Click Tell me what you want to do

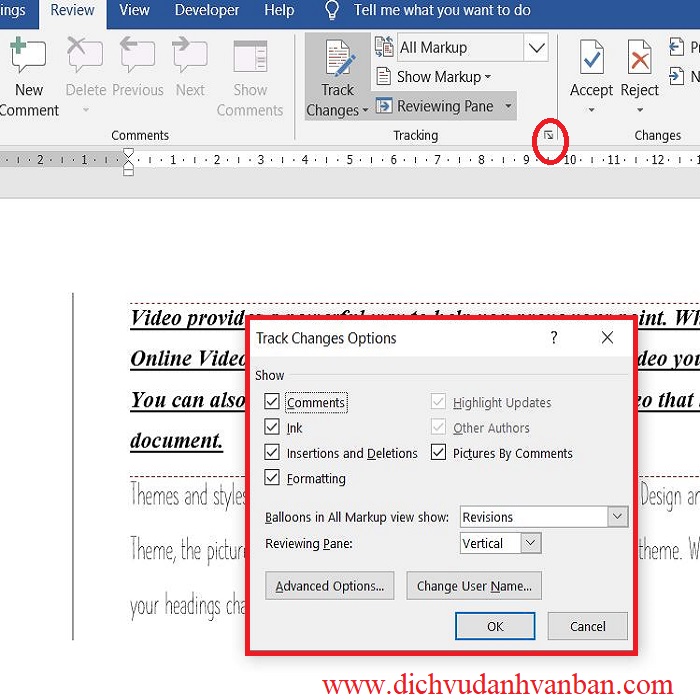[442, 10]
